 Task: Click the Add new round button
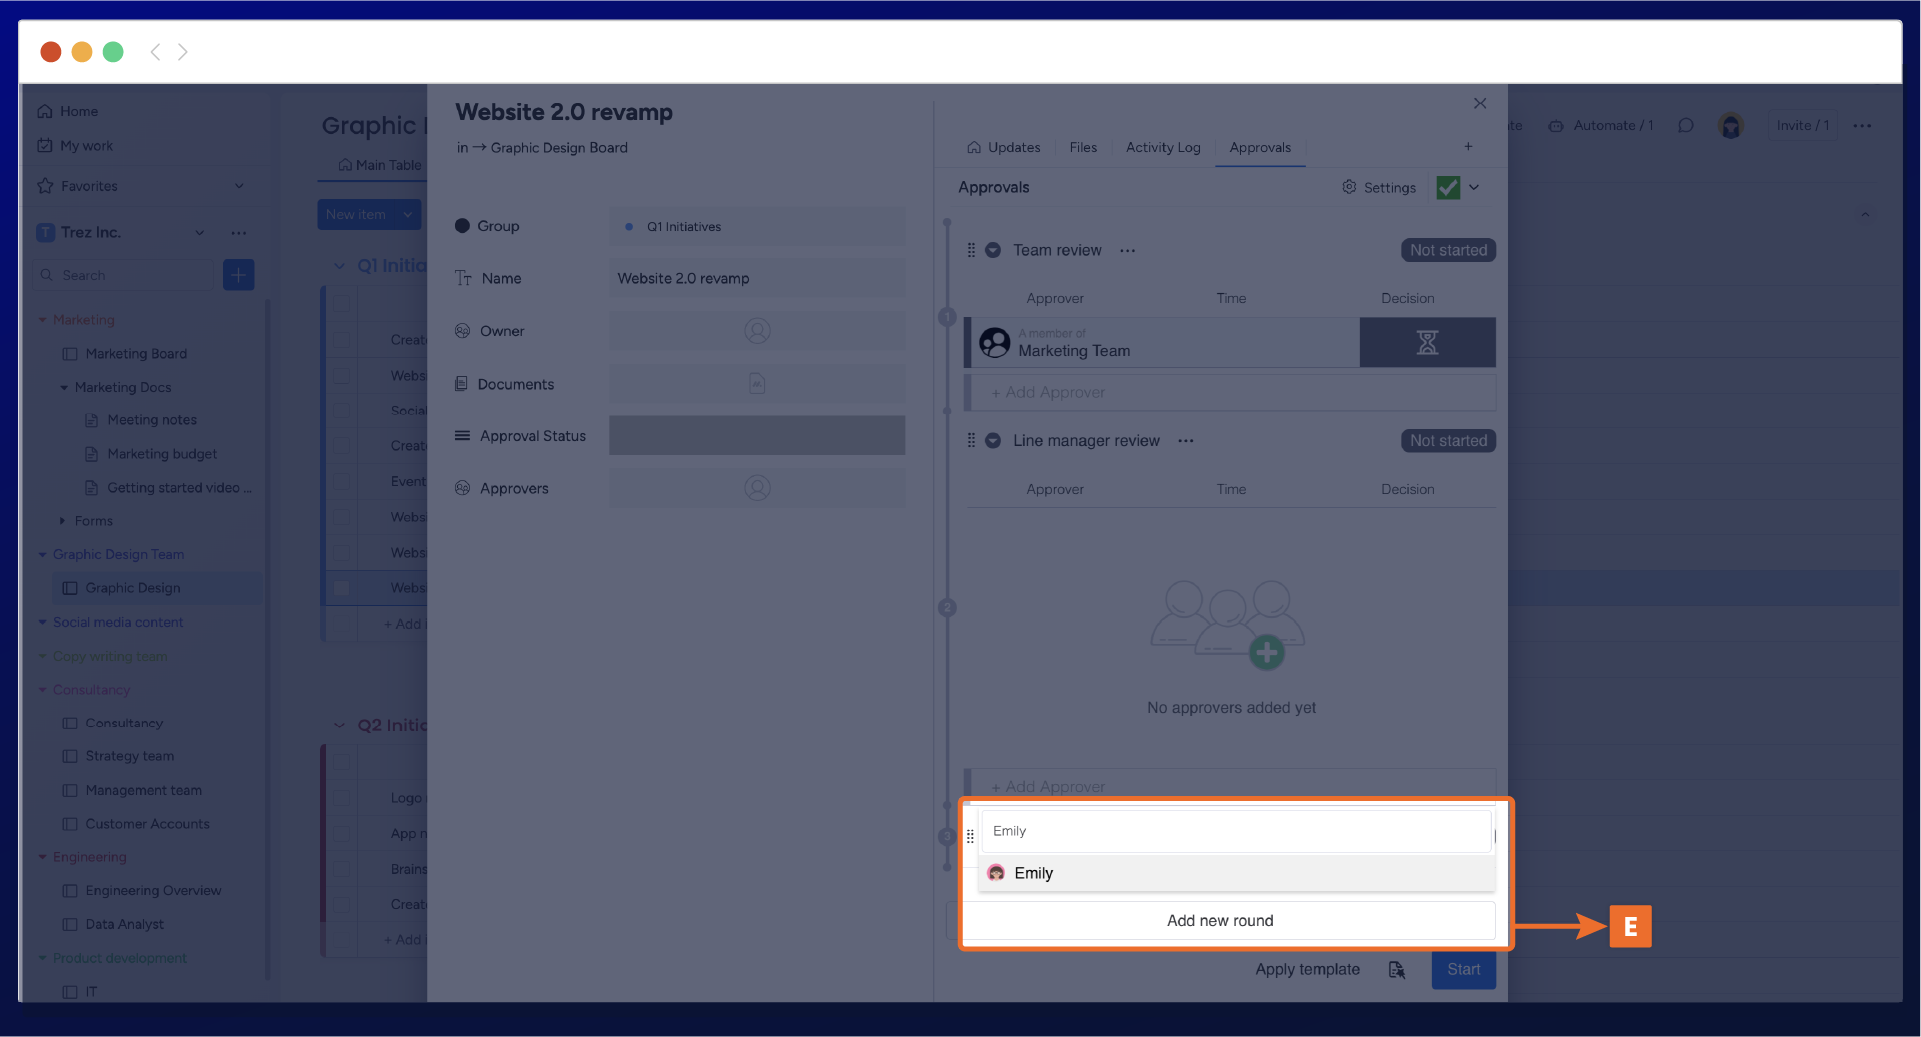(x=1220, y=921)
